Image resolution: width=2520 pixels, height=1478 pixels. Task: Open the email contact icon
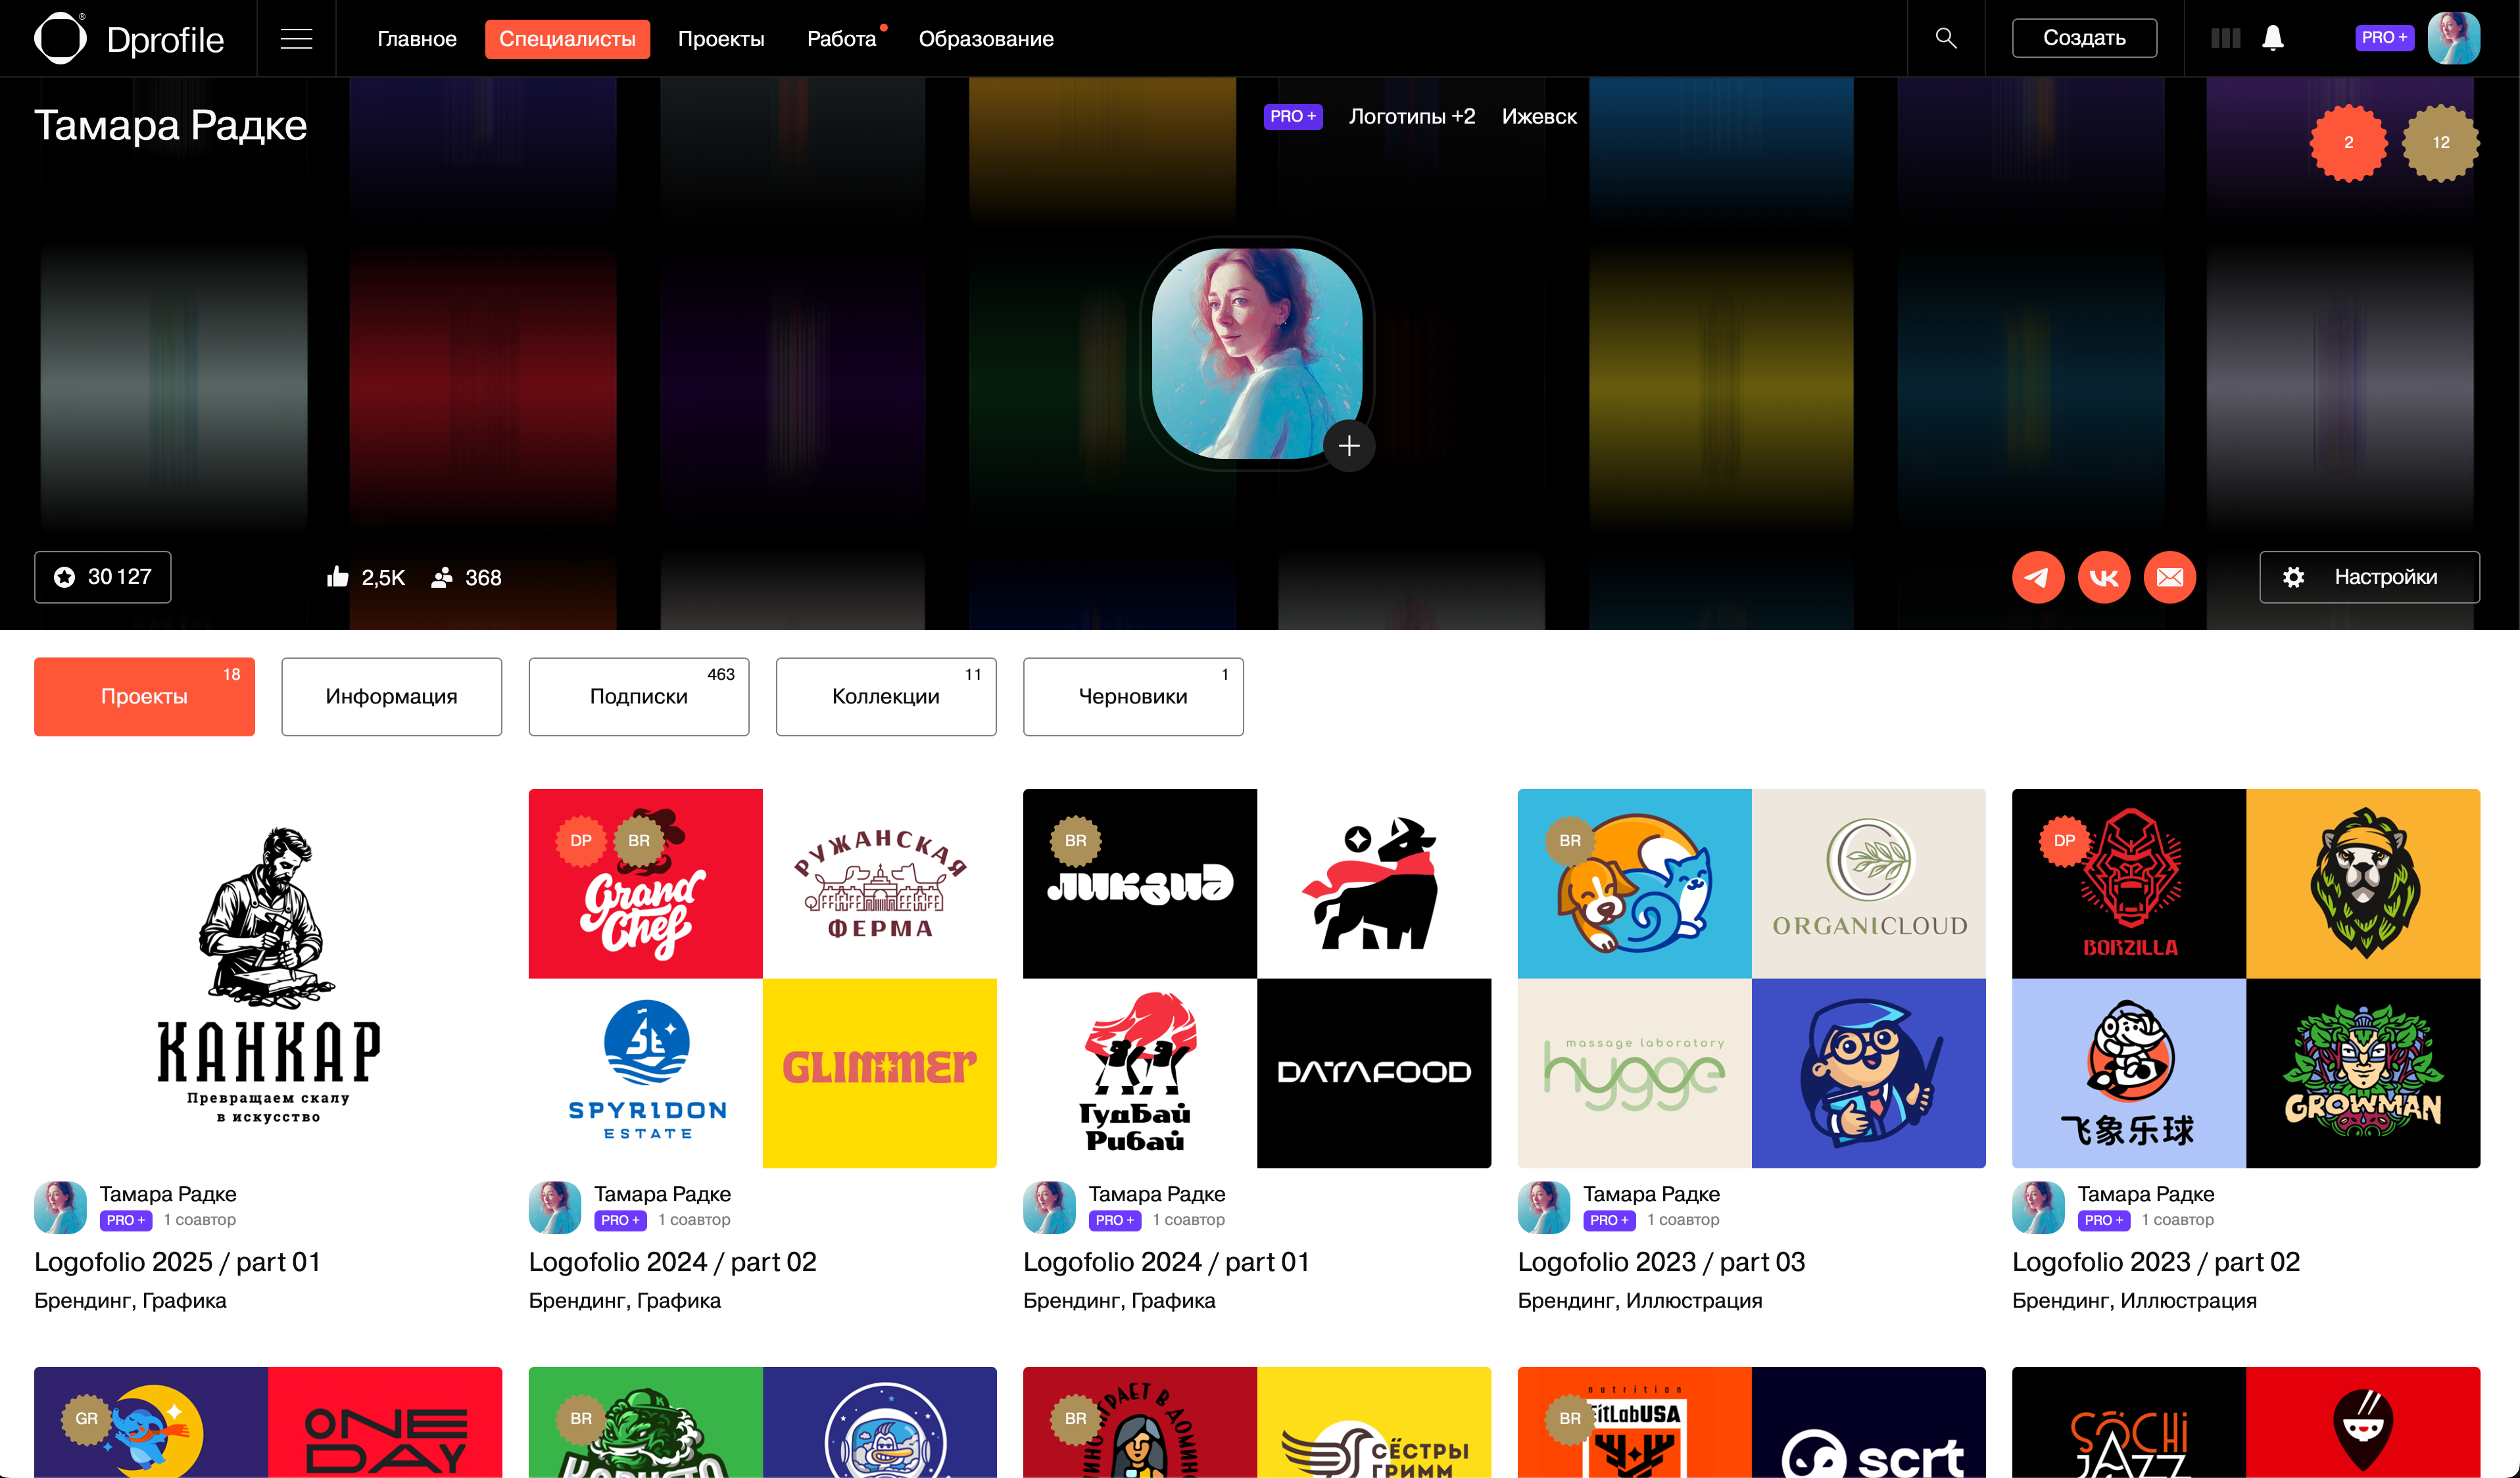tap(2170, 577)
